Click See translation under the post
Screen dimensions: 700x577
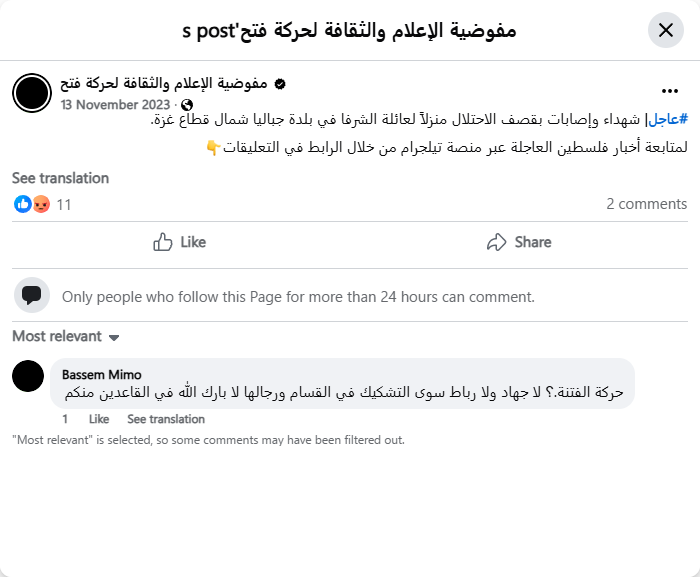(x=60, y=178)
